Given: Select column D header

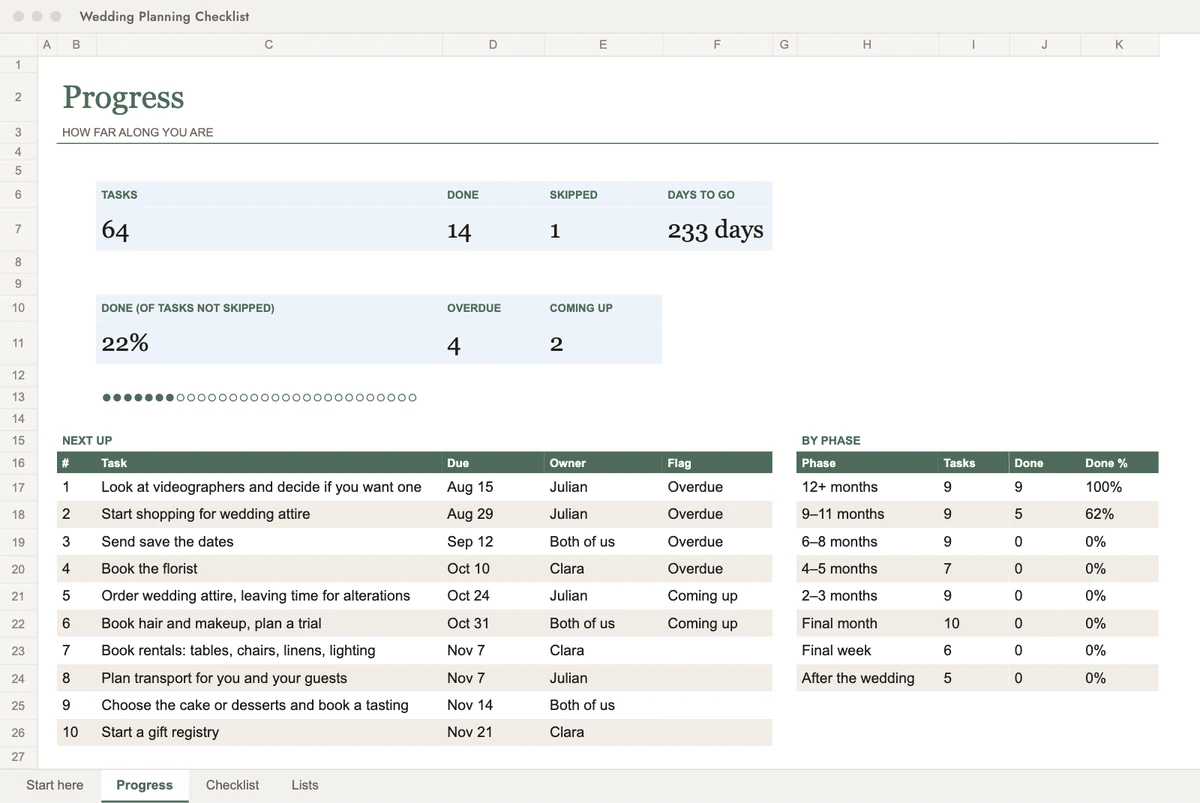Looking at the screenshot, I should pos(492,44).
